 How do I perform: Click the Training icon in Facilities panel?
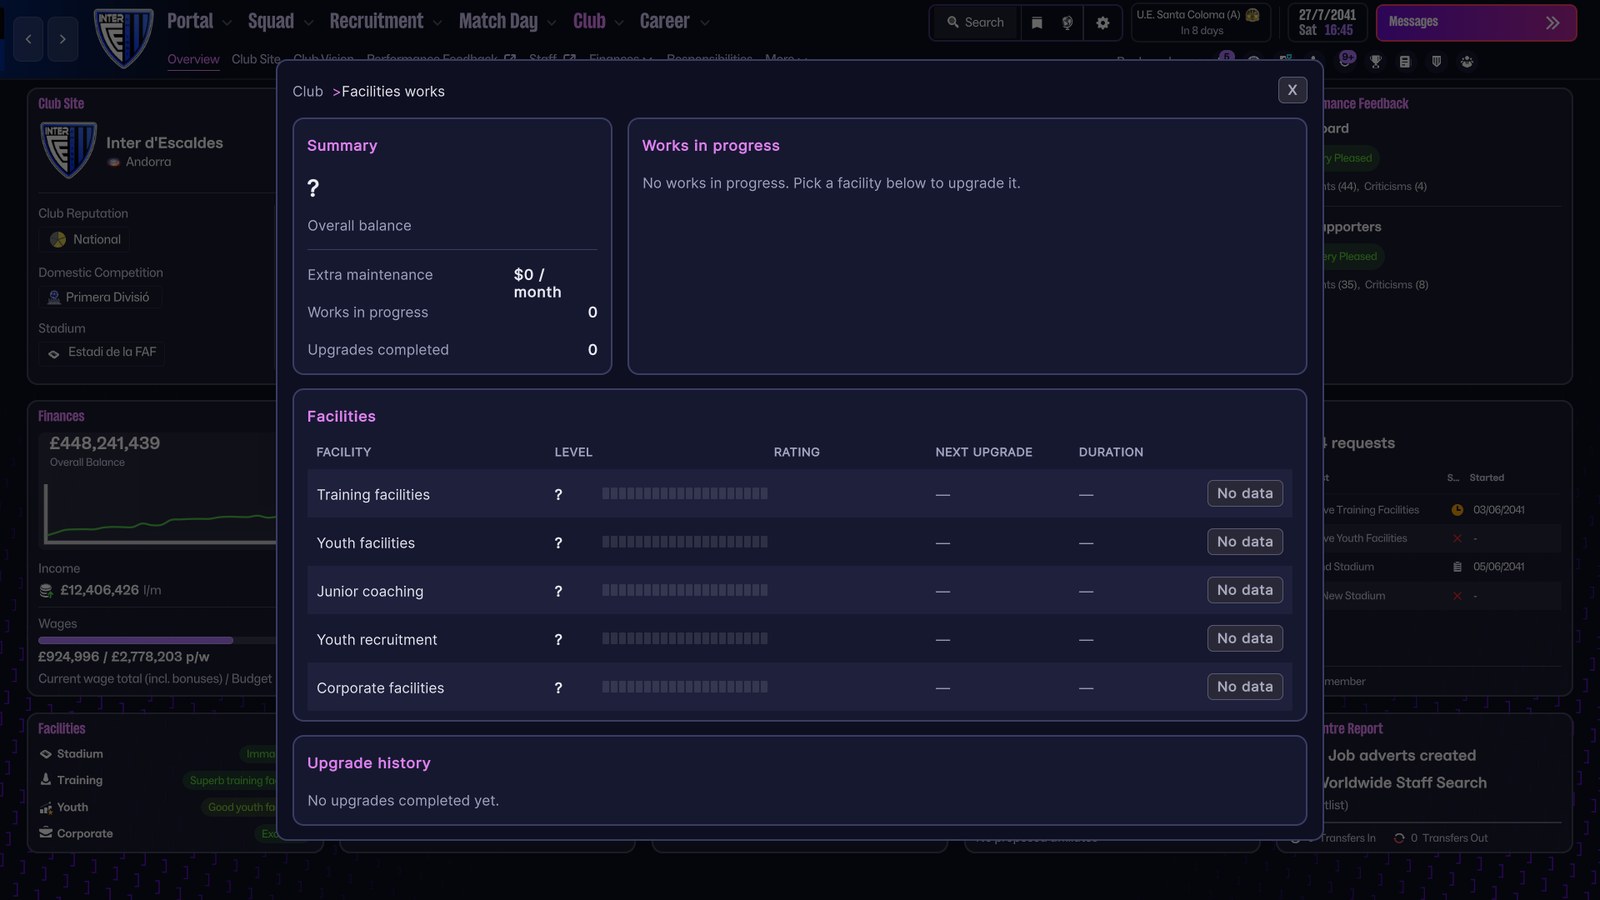tap(45, 780)
